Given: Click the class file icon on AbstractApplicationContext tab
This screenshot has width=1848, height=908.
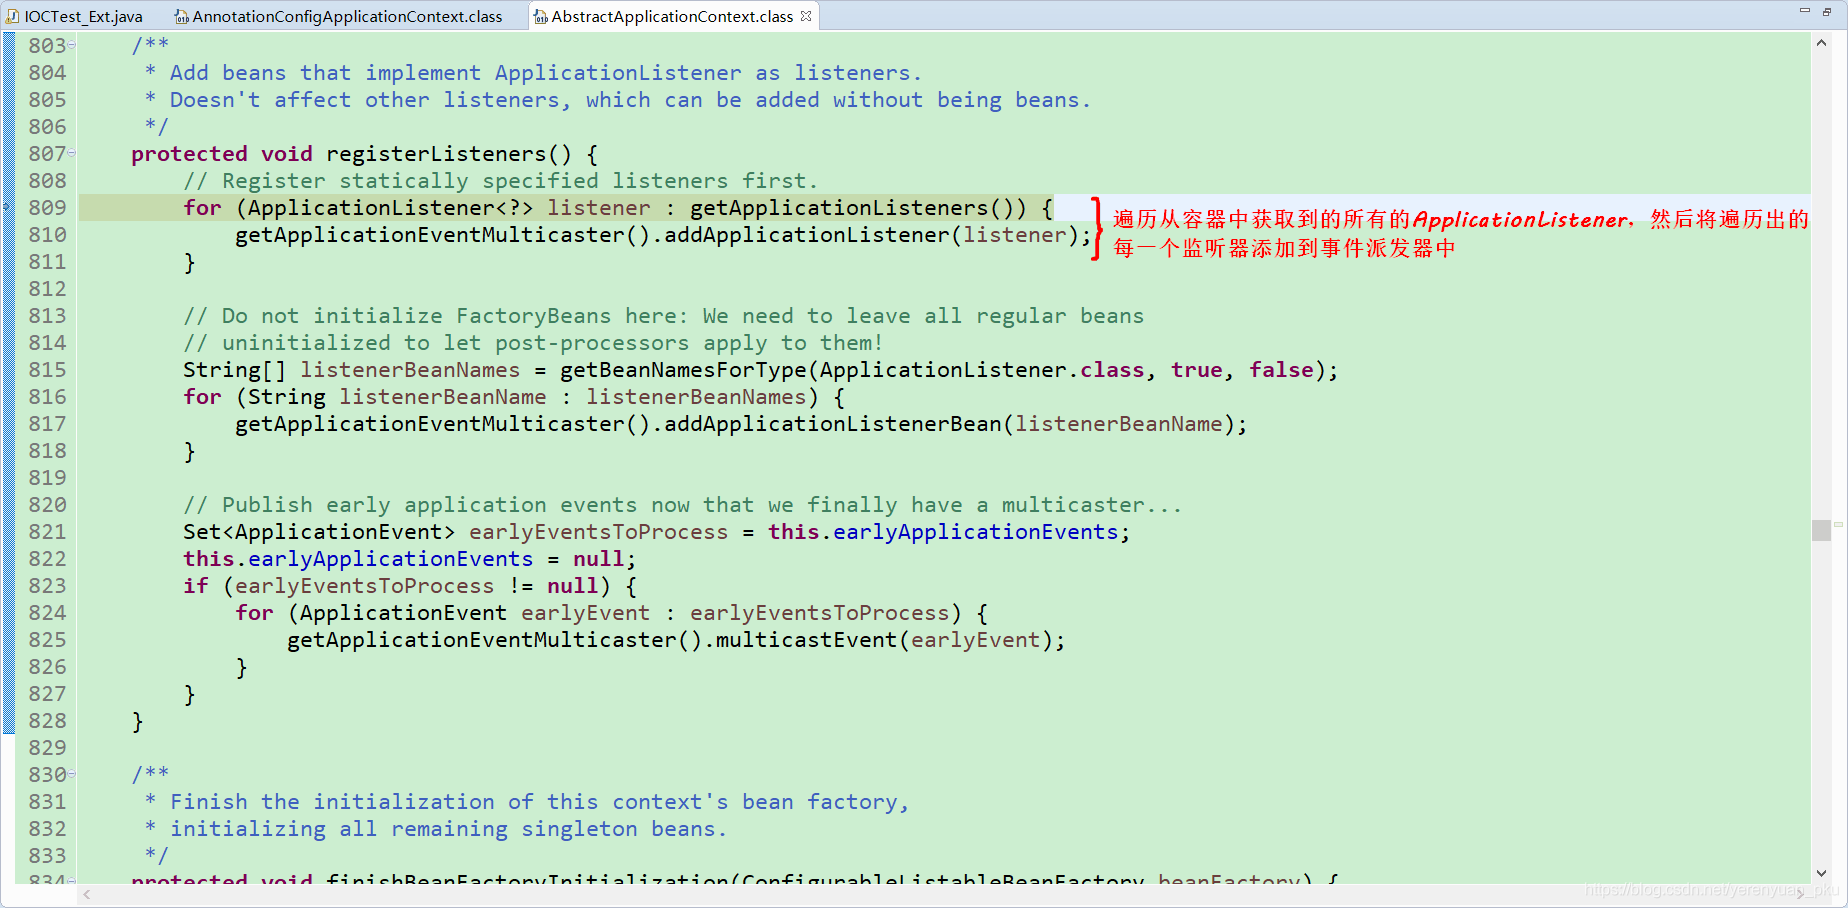Looking at the screenshot, I should pos(540,16).
